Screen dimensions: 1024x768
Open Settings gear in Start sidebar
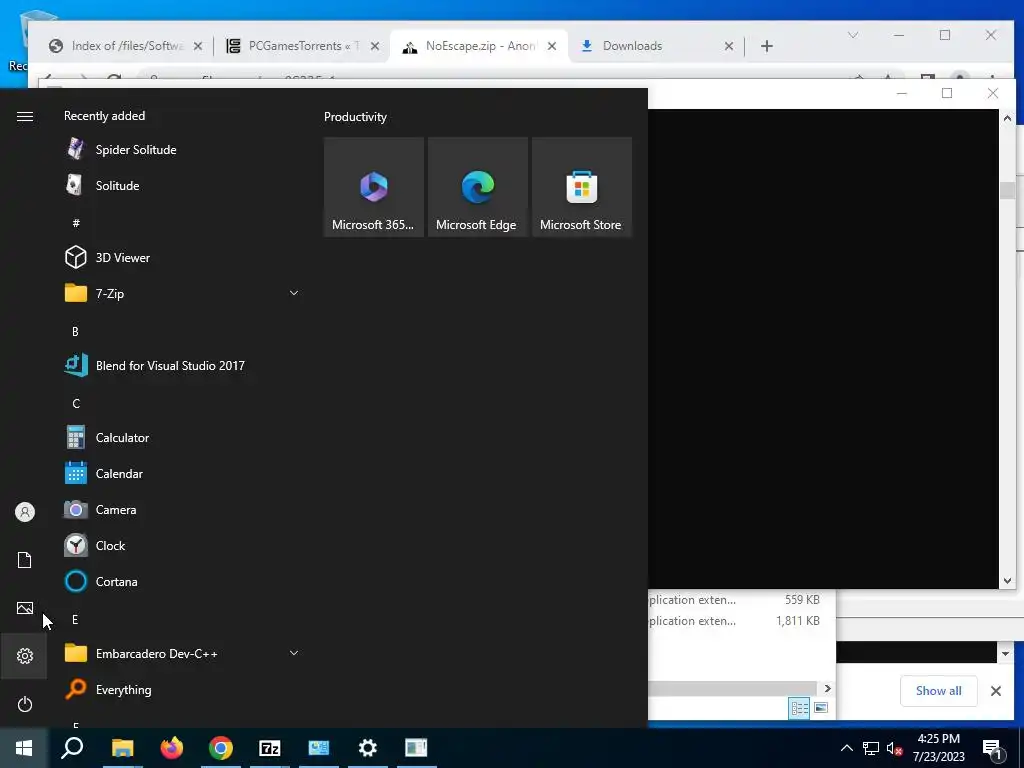pos(25,656)
